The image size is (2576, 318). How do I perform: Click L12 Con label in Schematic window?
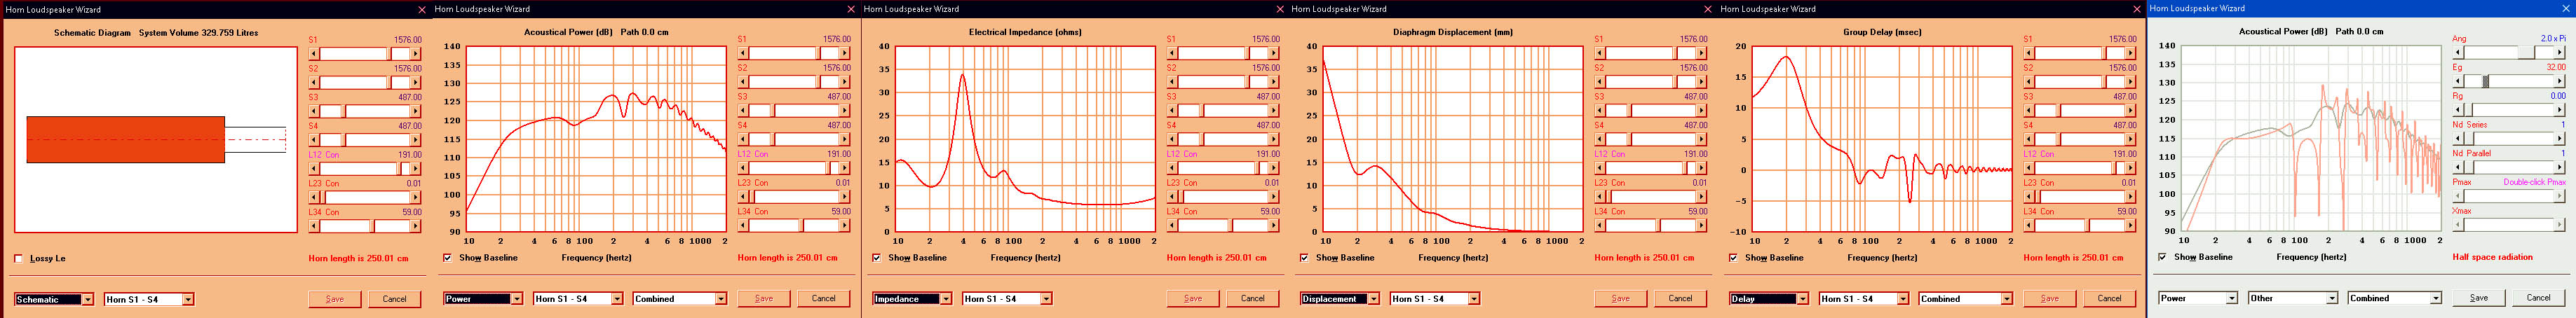click(324, 155)
